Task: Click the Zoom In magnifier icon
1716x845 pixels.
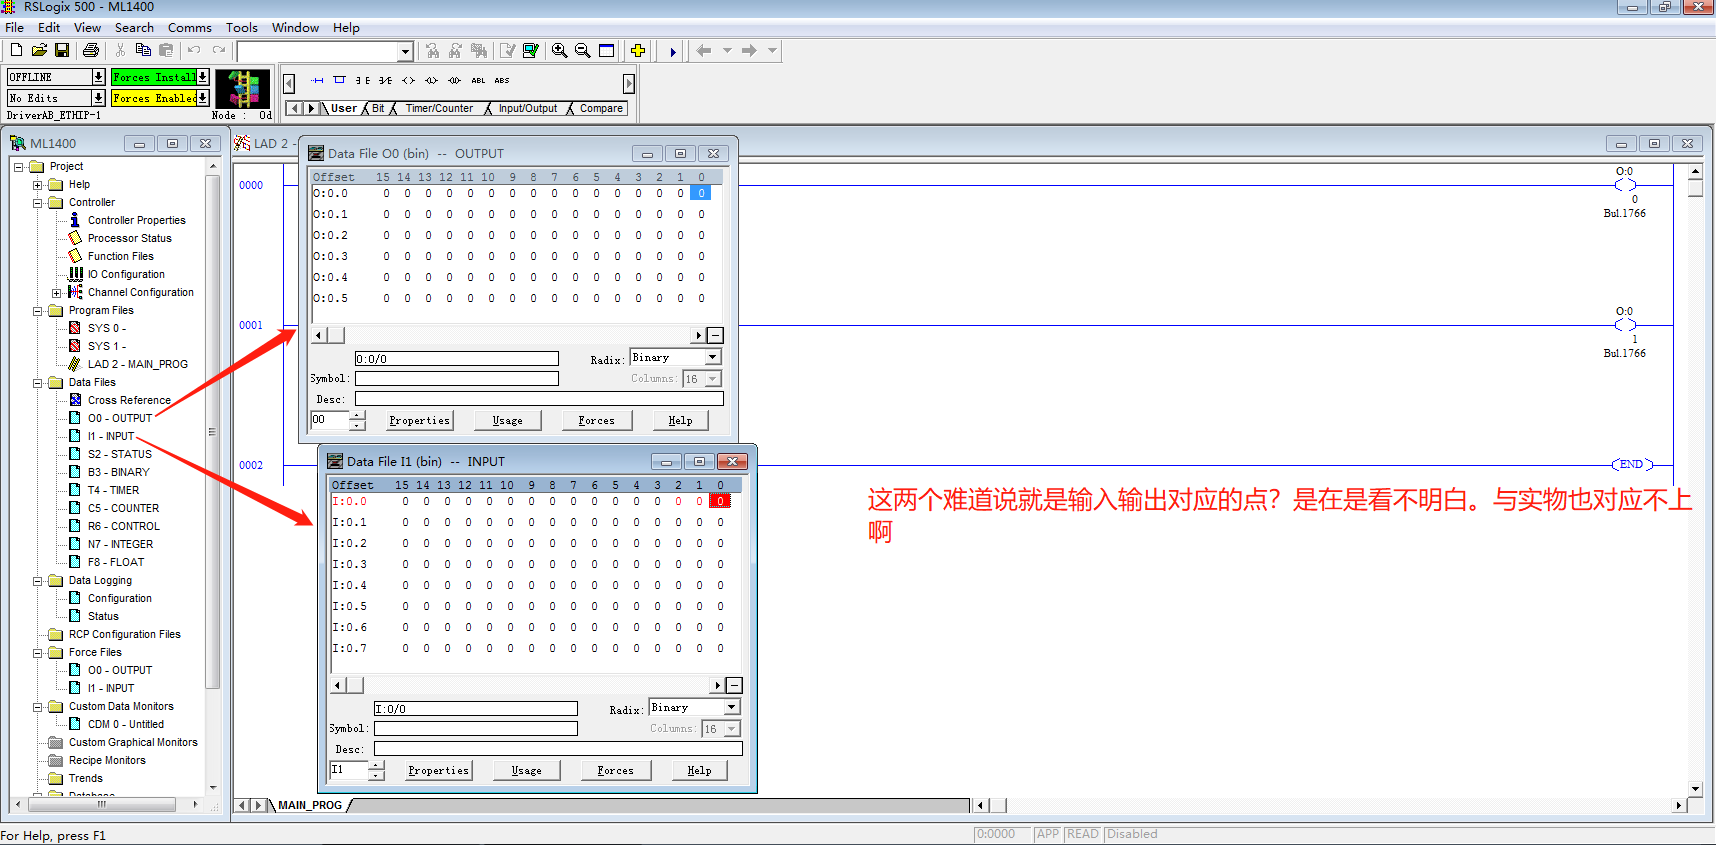Action: [x=559, y=50]
